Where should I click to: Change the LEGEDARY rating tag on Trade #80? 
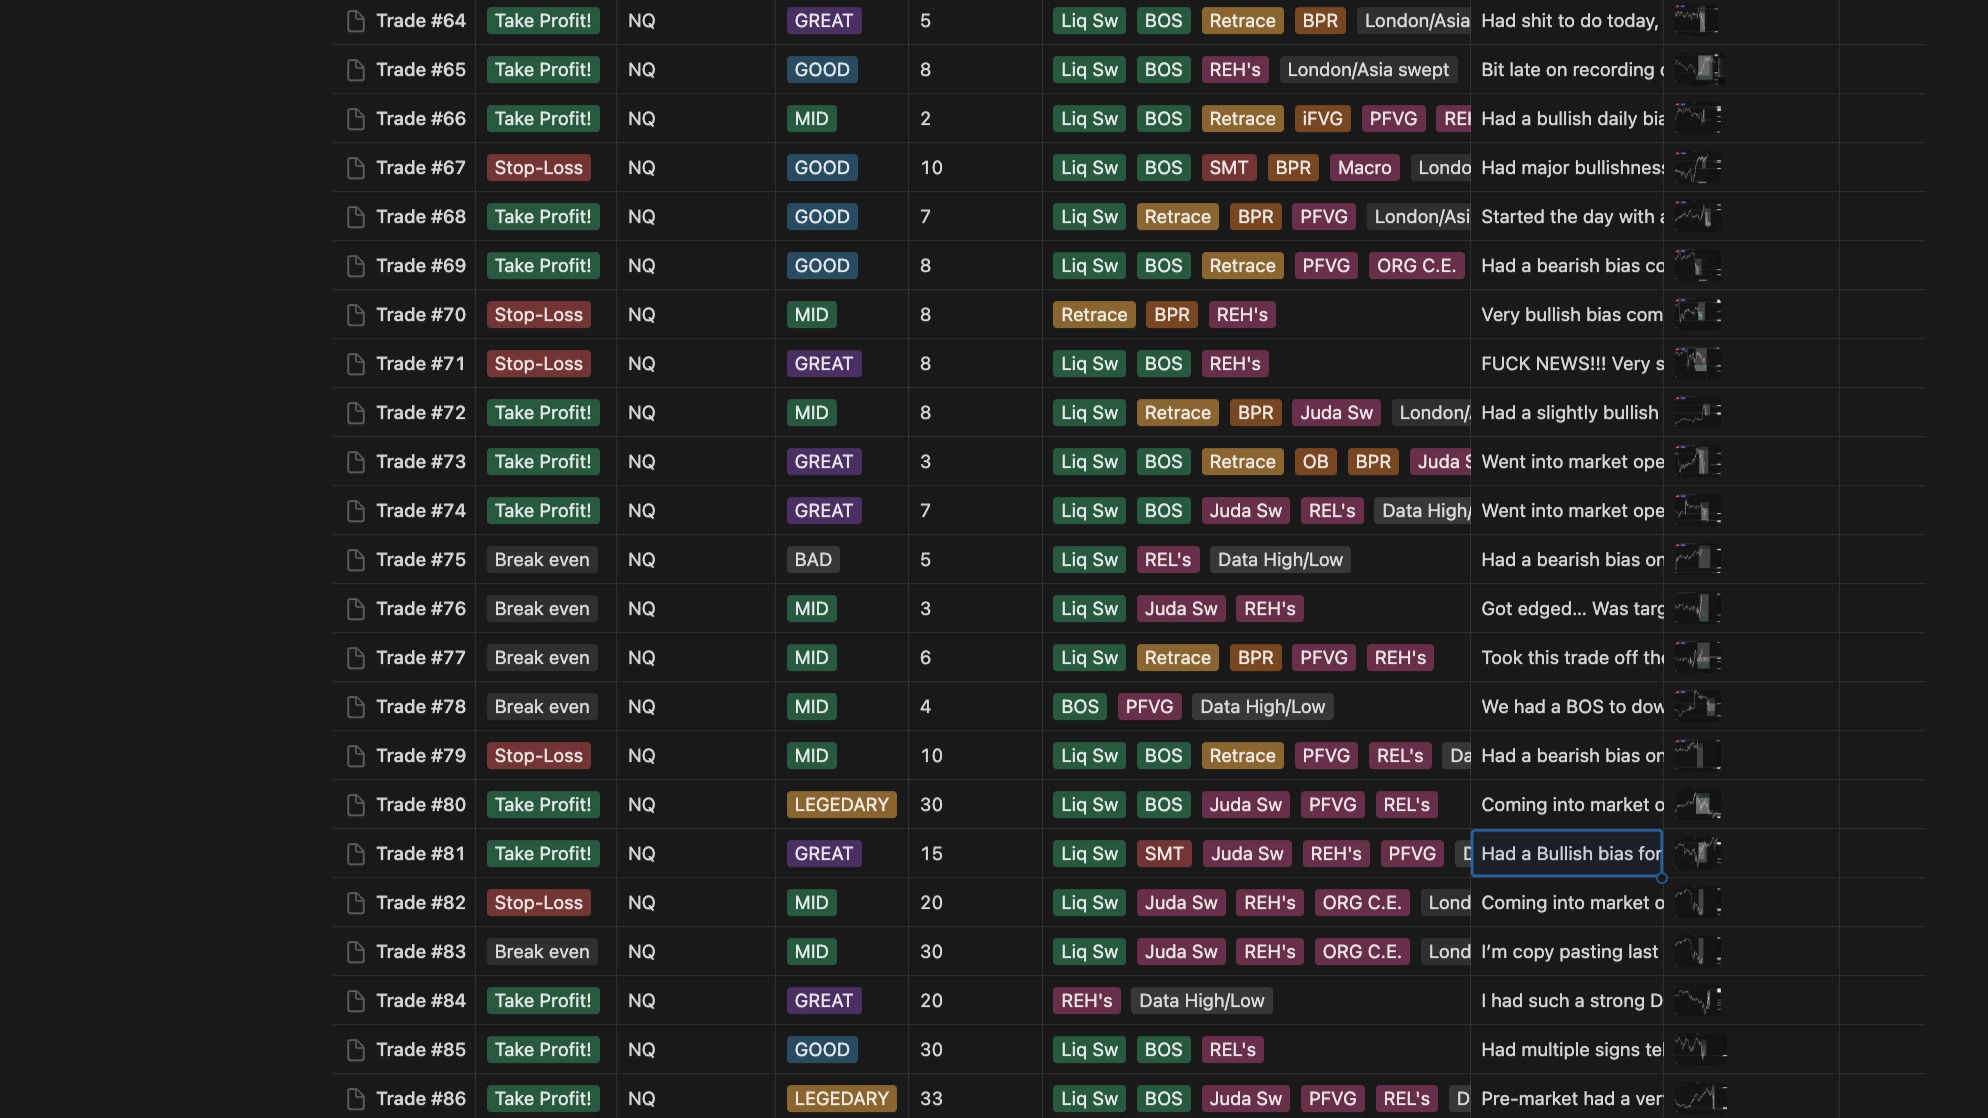click(x=841, y=805)
